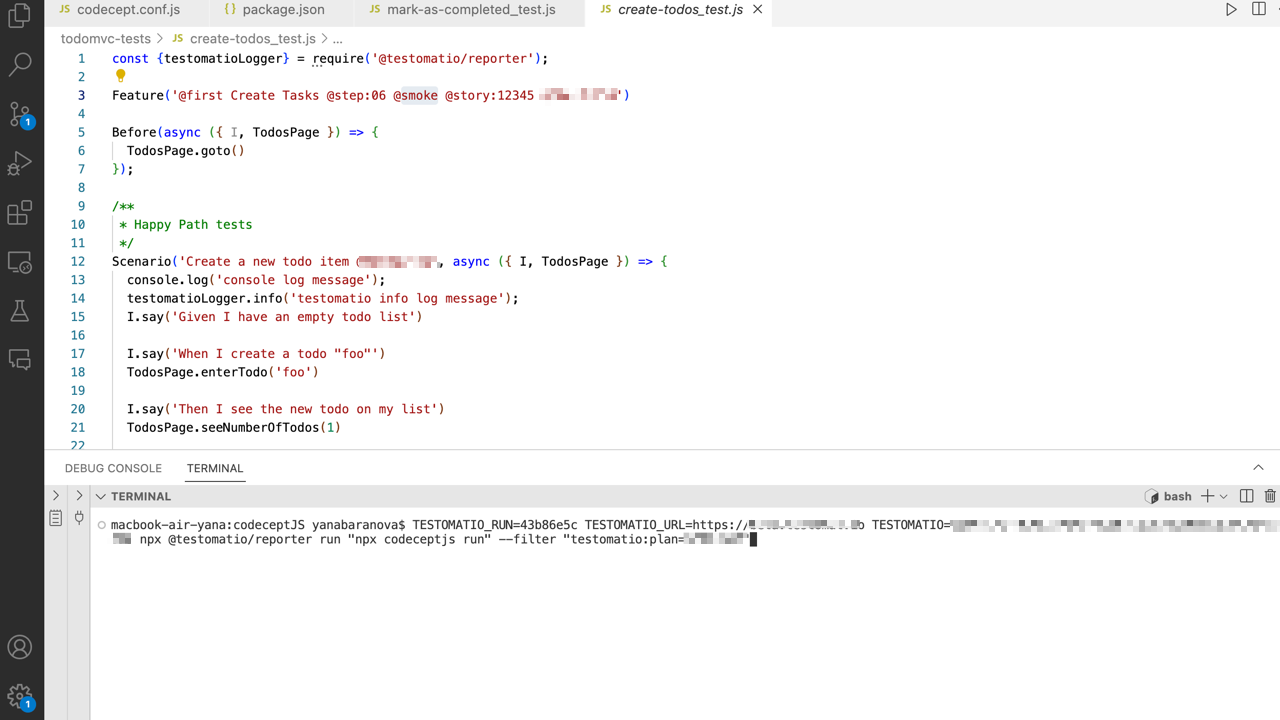This screenshot has width=1280, height=720.
Task: Click the lightbulb code action icon
Action: click(x=120, y=76)
